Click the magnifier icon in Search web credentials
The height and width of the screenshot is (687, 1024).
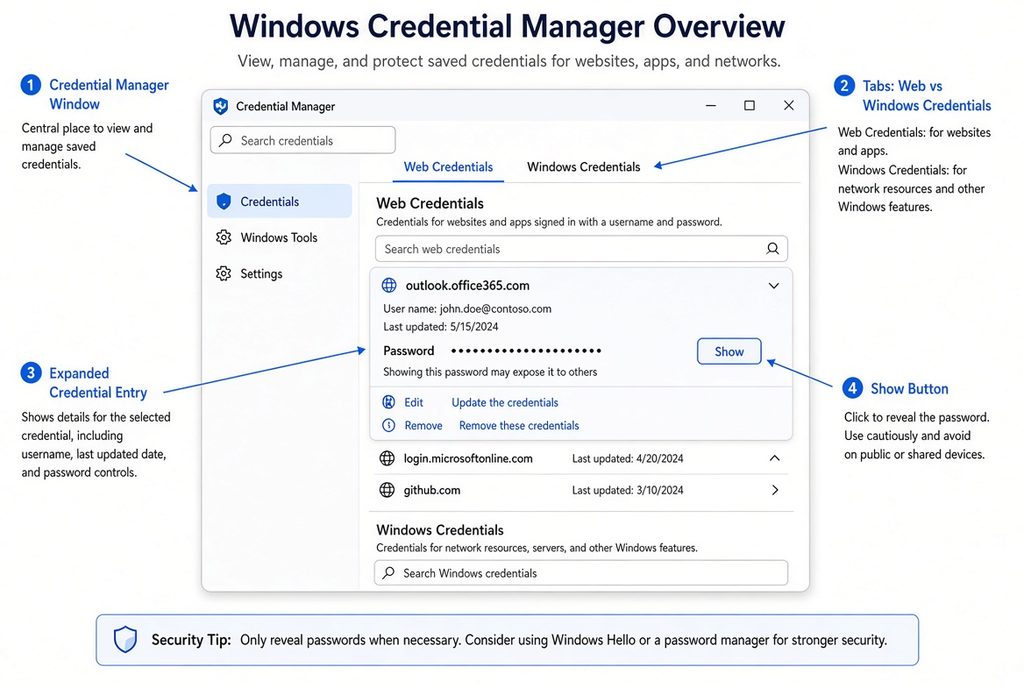point(773,249)
